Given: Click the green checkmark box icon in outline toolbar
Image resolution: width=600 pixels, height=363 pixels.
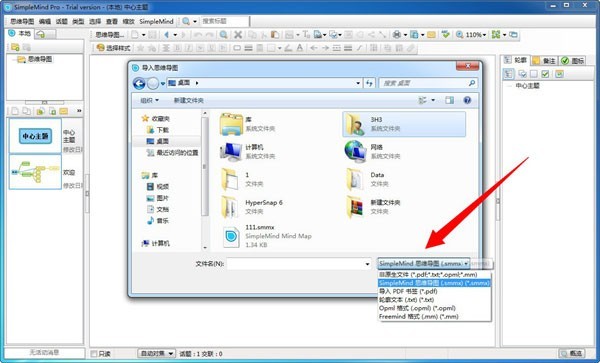Looking at the screenshot, I should 545,74.
